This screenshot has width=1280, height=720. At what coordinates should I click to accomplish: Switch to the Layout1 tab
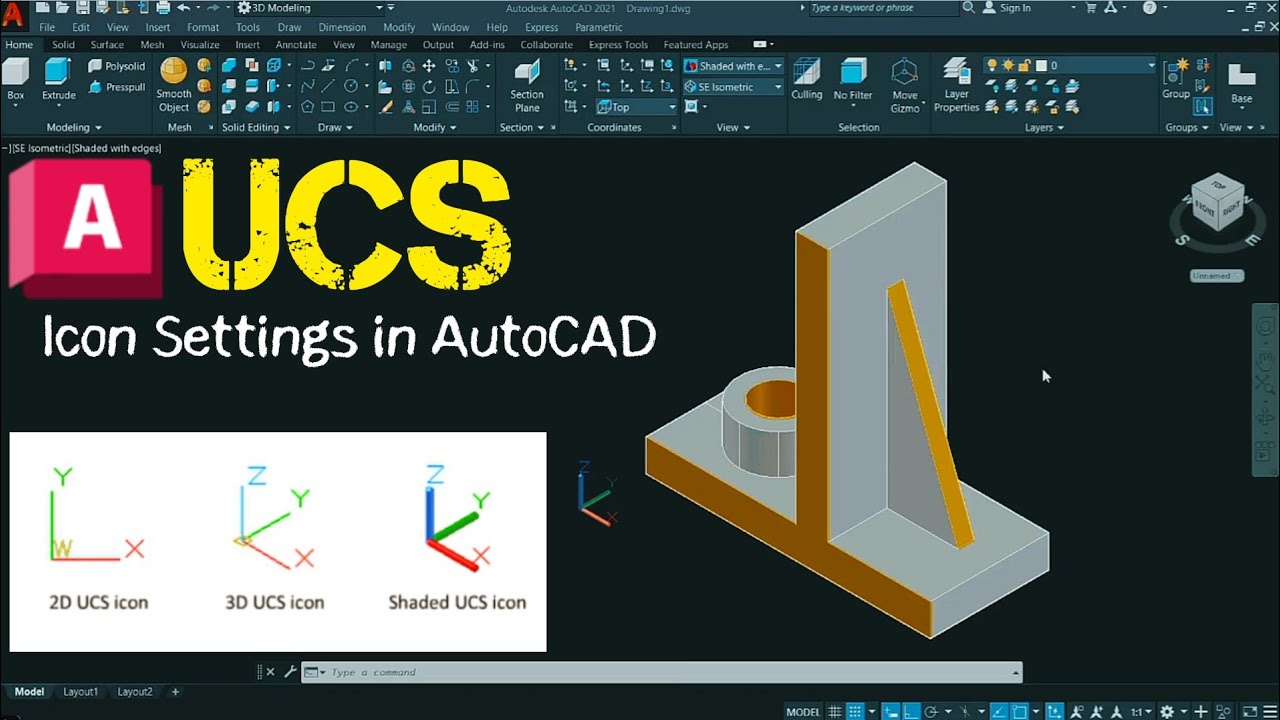tap(81, 691)
